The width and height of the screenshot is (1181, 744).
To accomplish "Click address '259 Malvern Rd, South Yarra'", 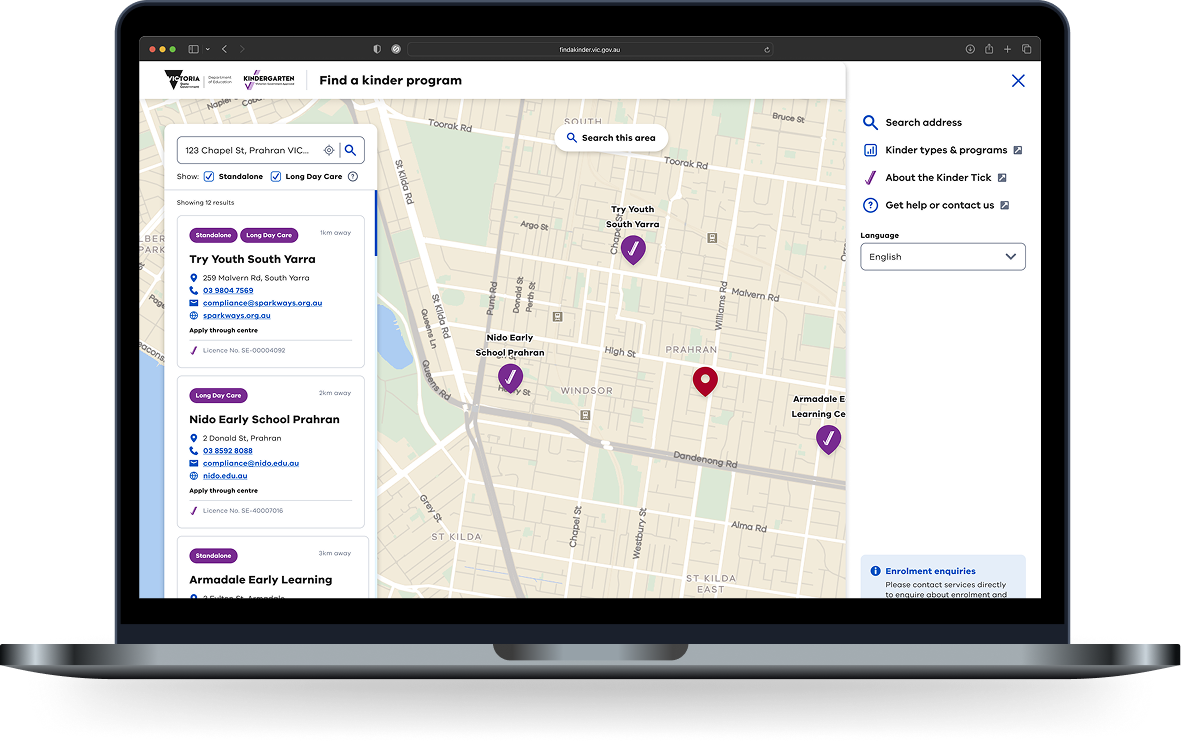I will pyautogui.click(x=256, y=278).
